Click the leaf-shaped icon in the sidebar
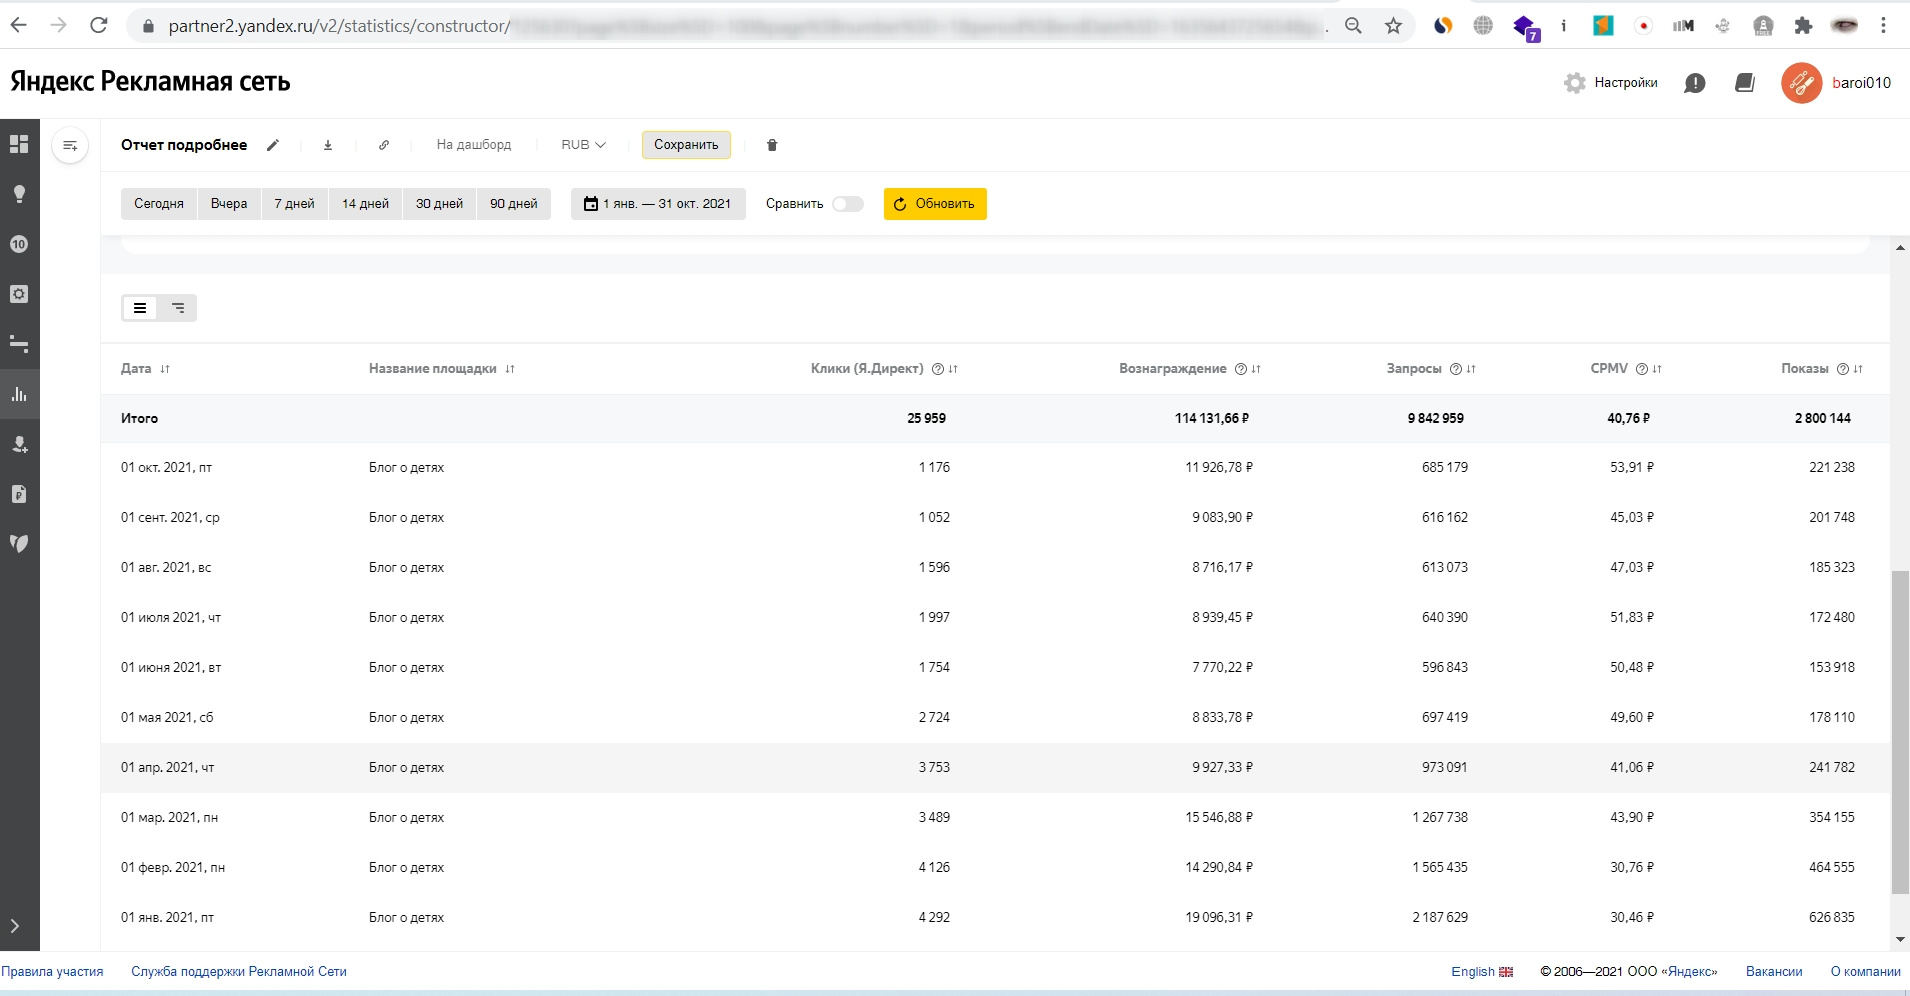 [19, 544]
